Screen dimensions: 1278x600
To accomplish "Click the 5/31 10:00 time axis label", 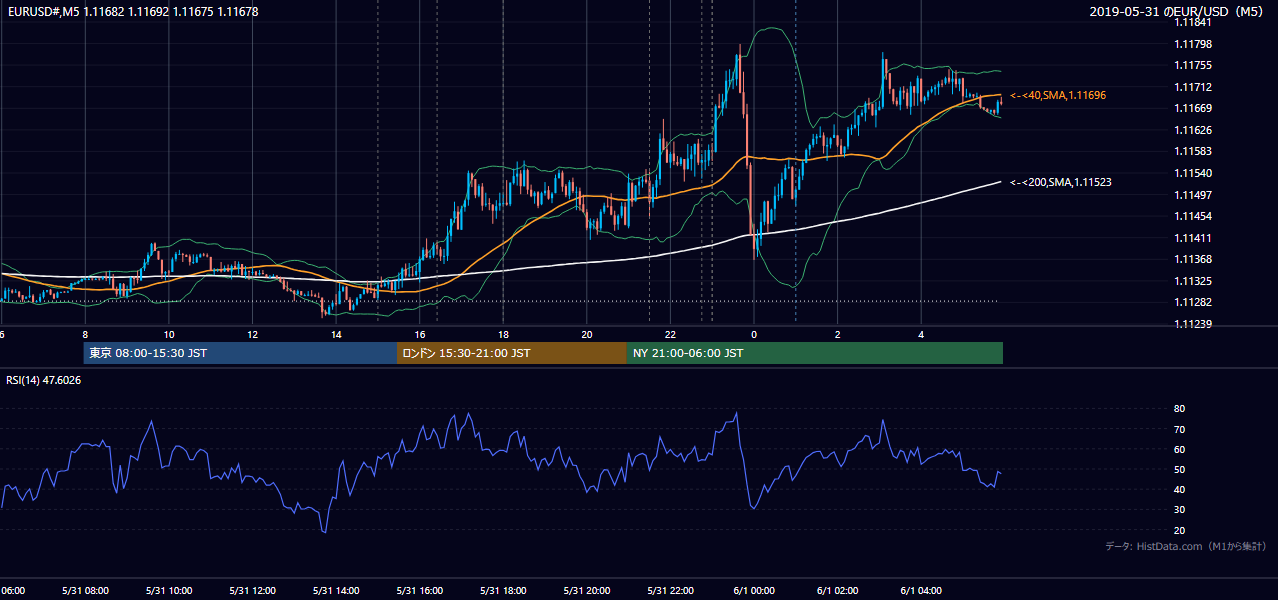I will pos(169,591).
